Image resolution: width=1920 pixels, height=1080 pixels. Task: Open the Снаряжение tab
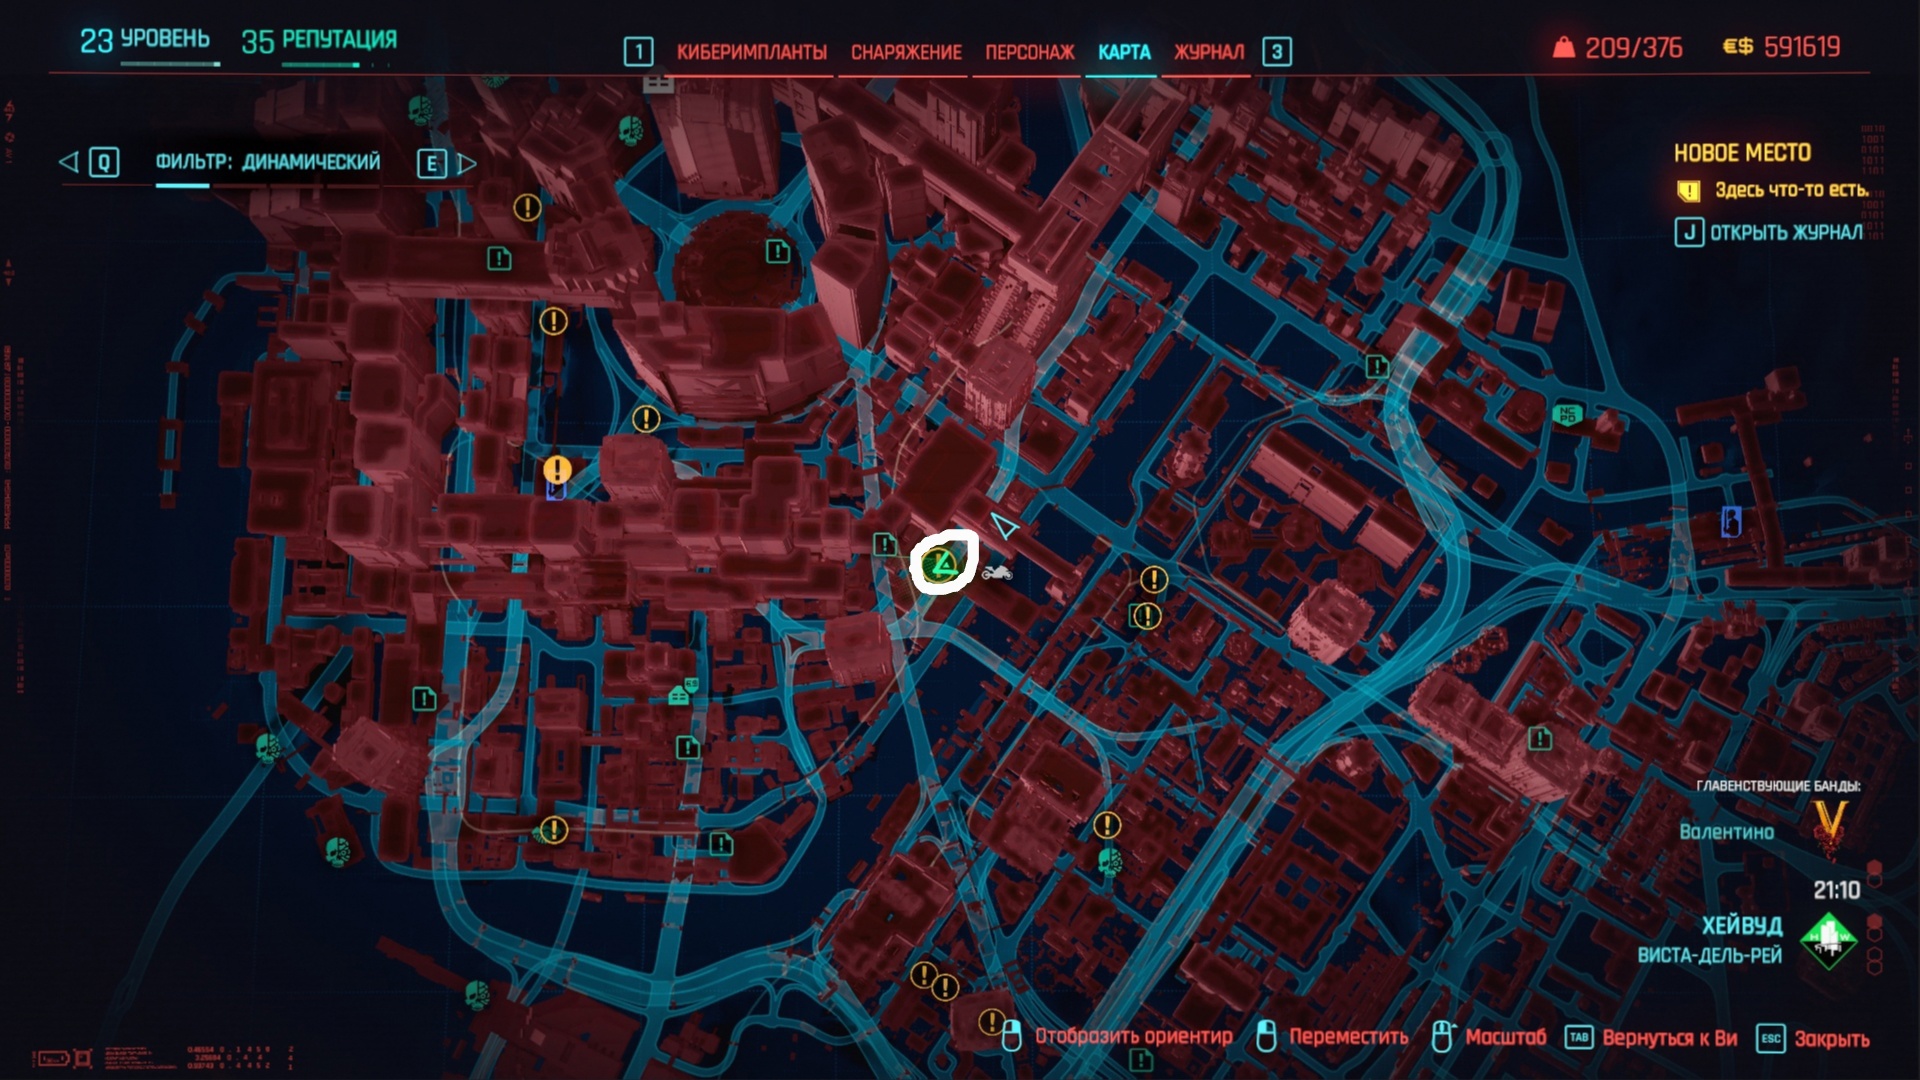point(906,52)
